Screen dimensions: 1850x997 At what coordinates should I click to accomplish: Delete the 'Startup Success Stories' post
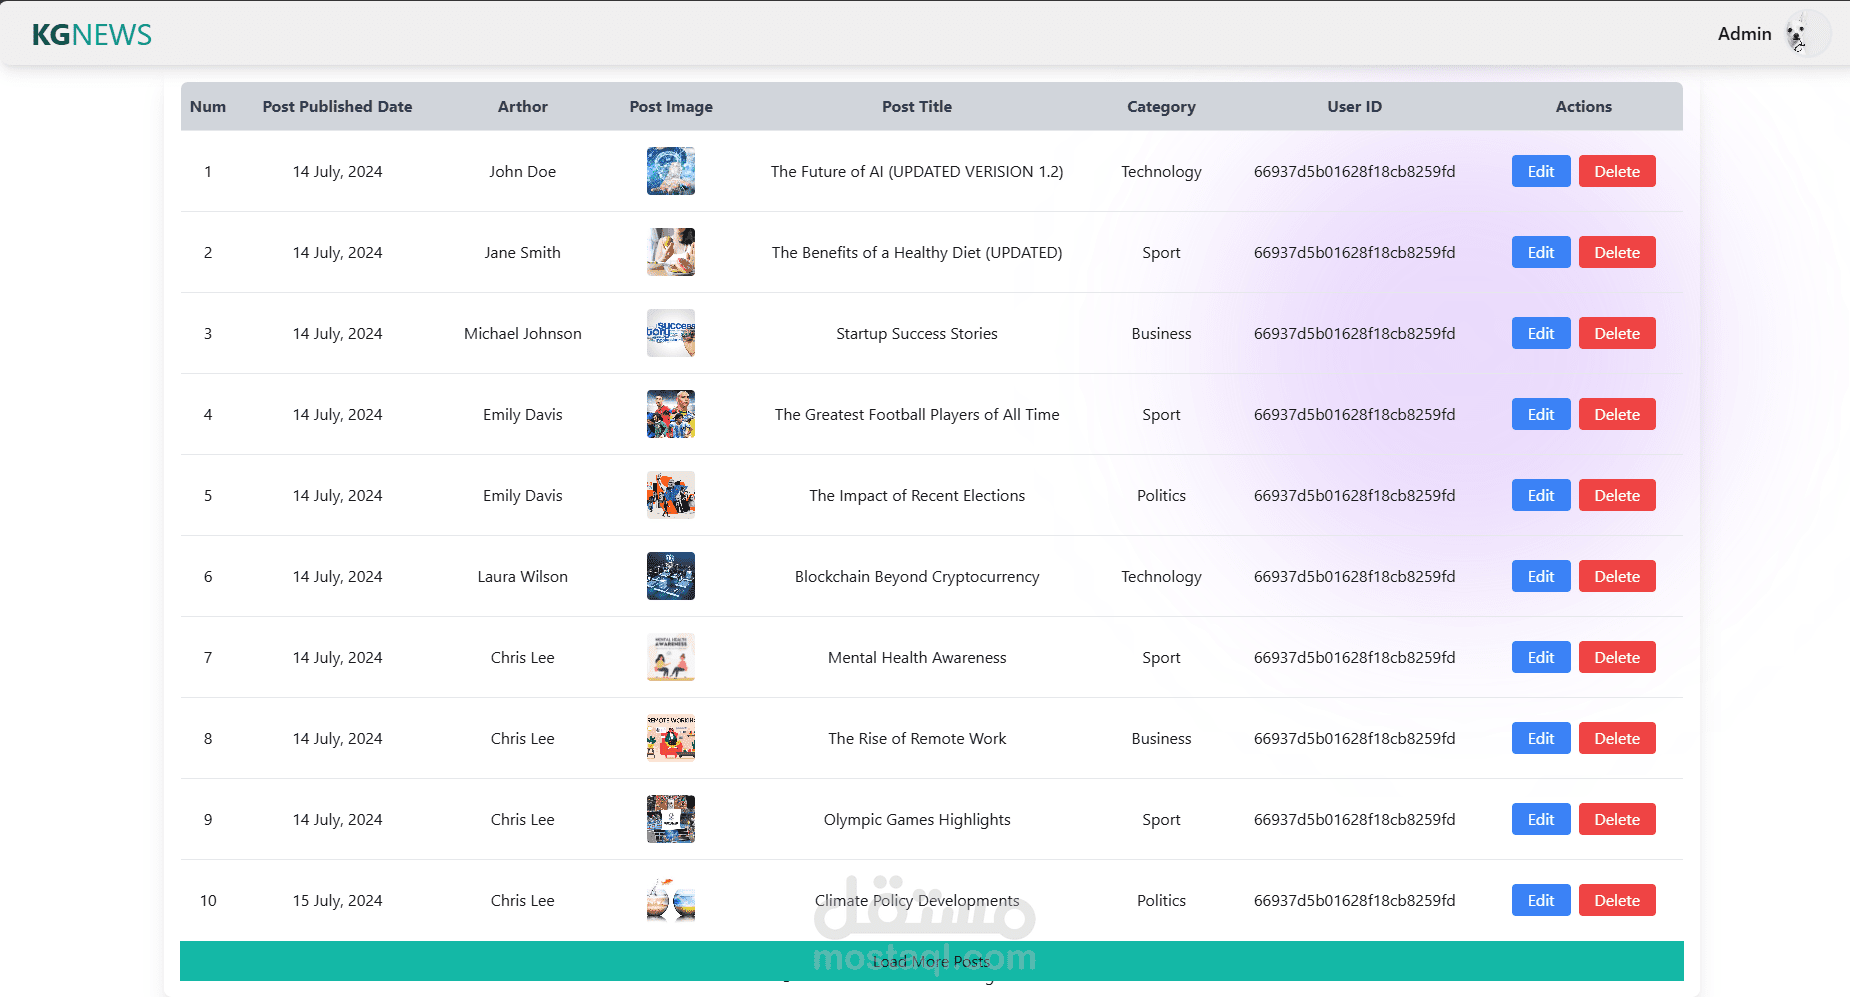1617,333
